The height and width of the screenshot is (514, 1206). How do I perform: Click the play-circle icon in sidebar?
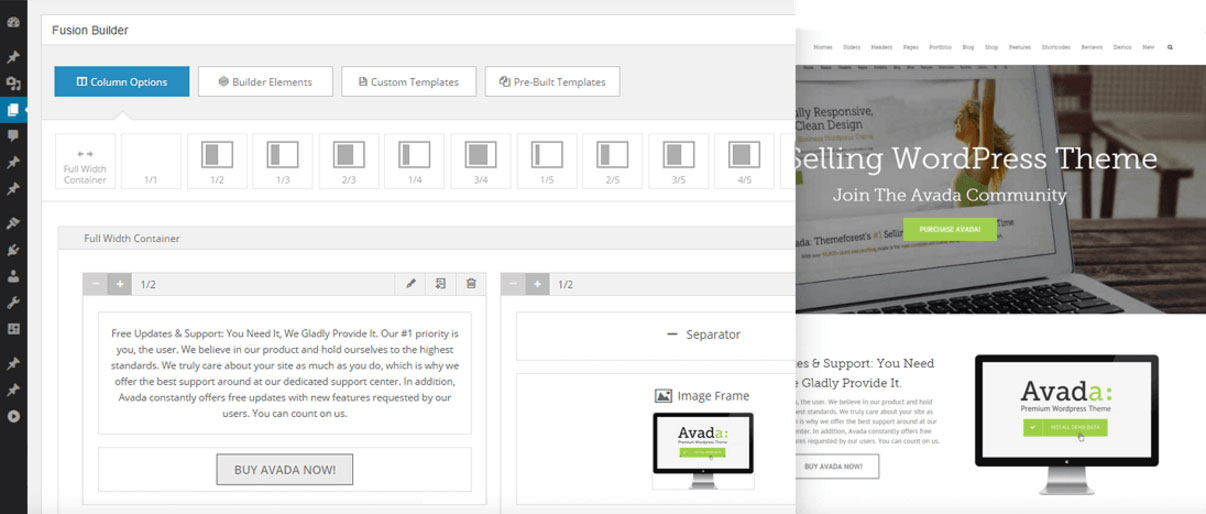click(x=13, y=416)
